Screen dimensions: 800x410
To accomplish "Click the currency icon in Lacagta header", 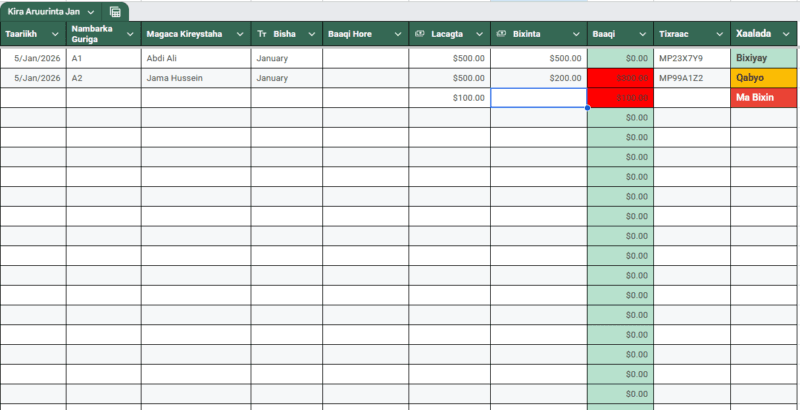I will (x=420, y=34).
